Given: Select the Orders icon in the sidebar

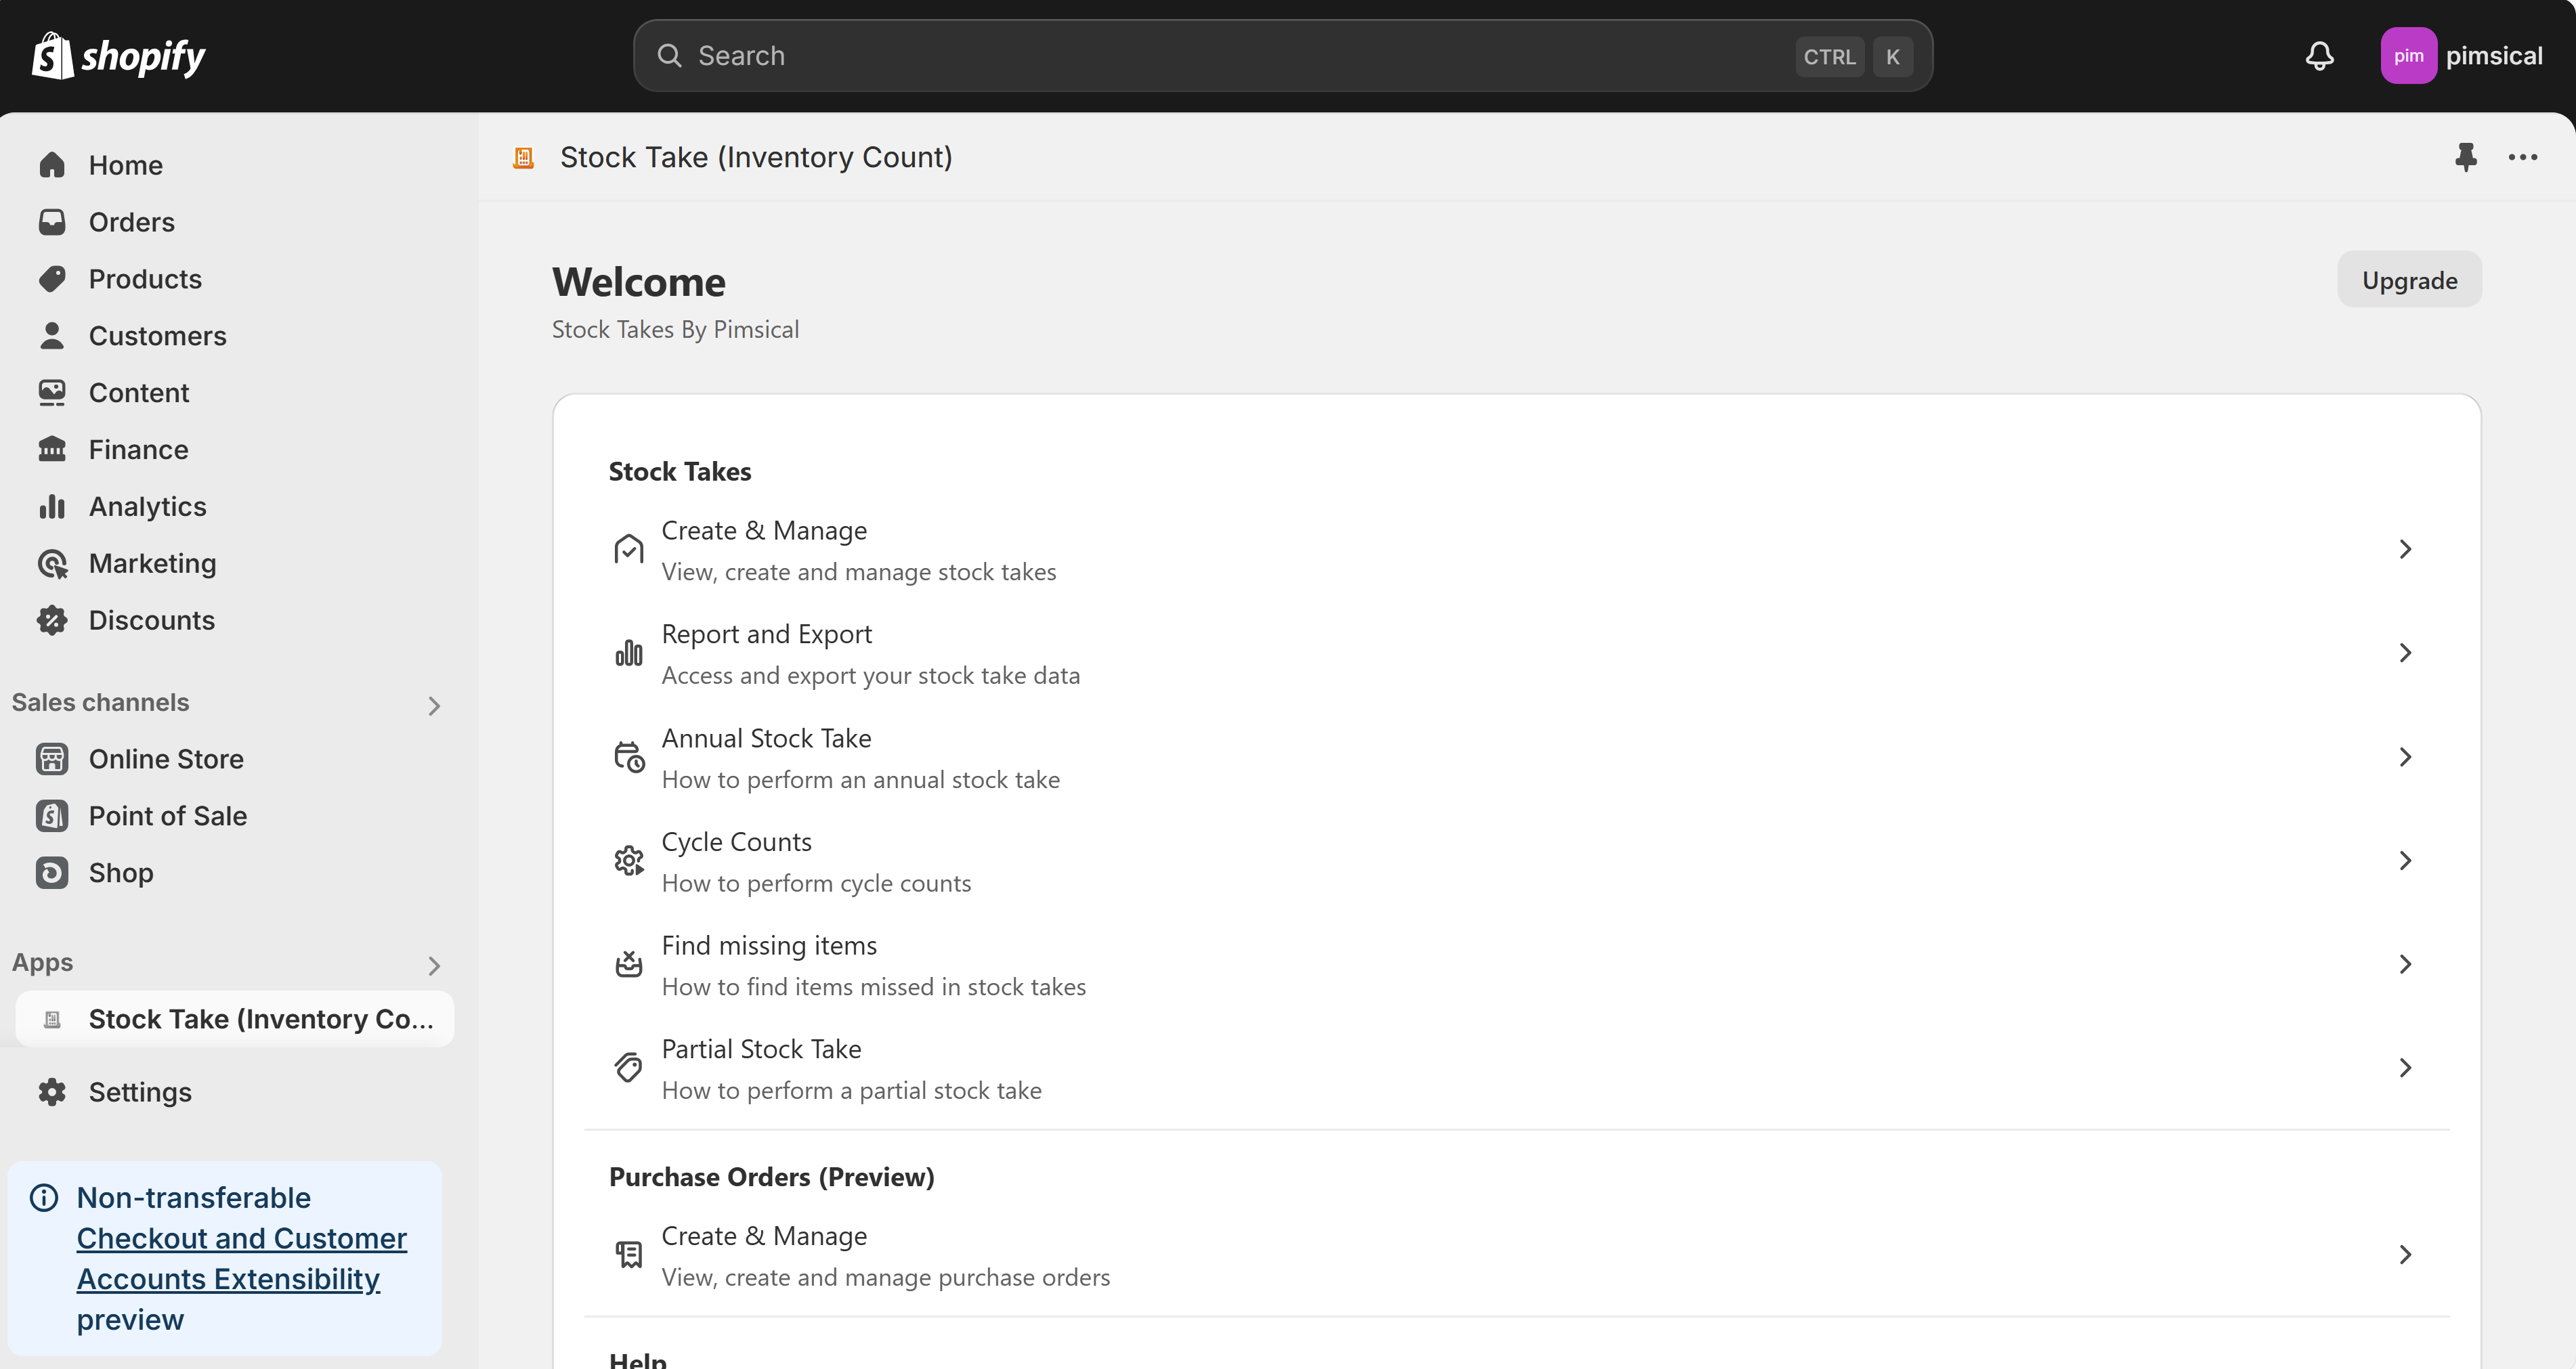Looking at the screenshot, I should (52, 221).
